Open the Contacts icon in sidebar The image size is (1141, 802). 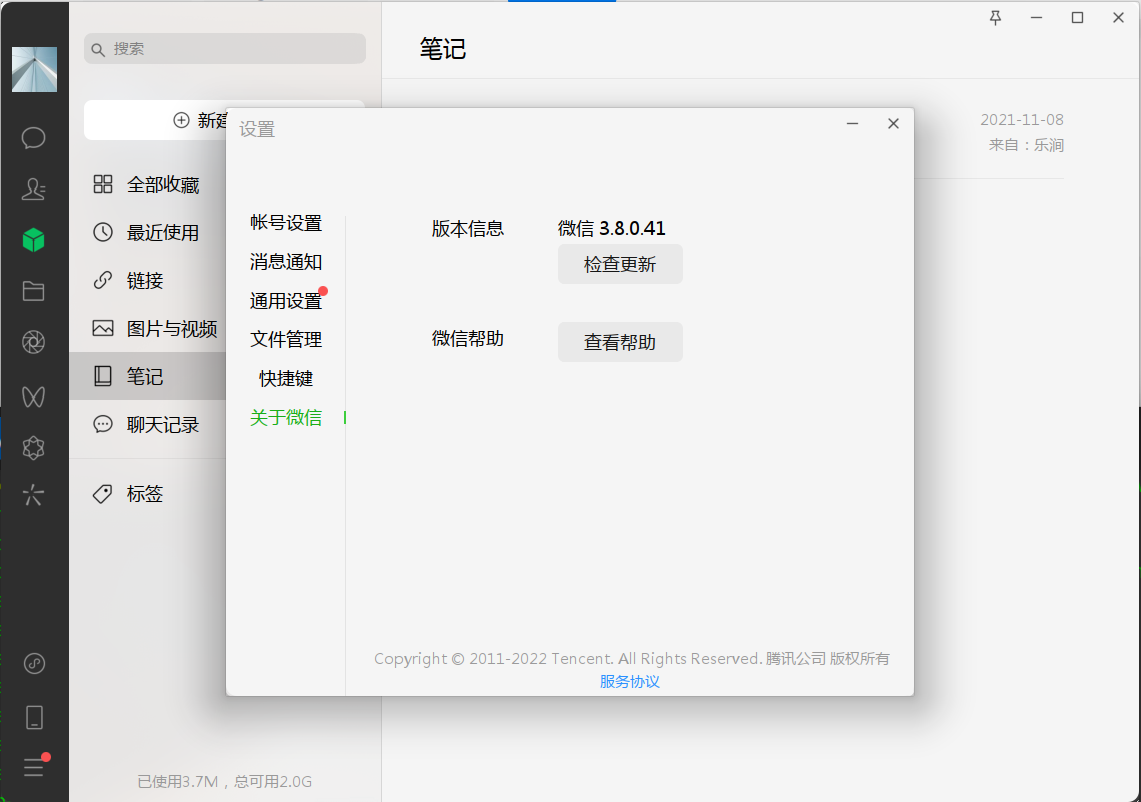[x=34, y=189]
